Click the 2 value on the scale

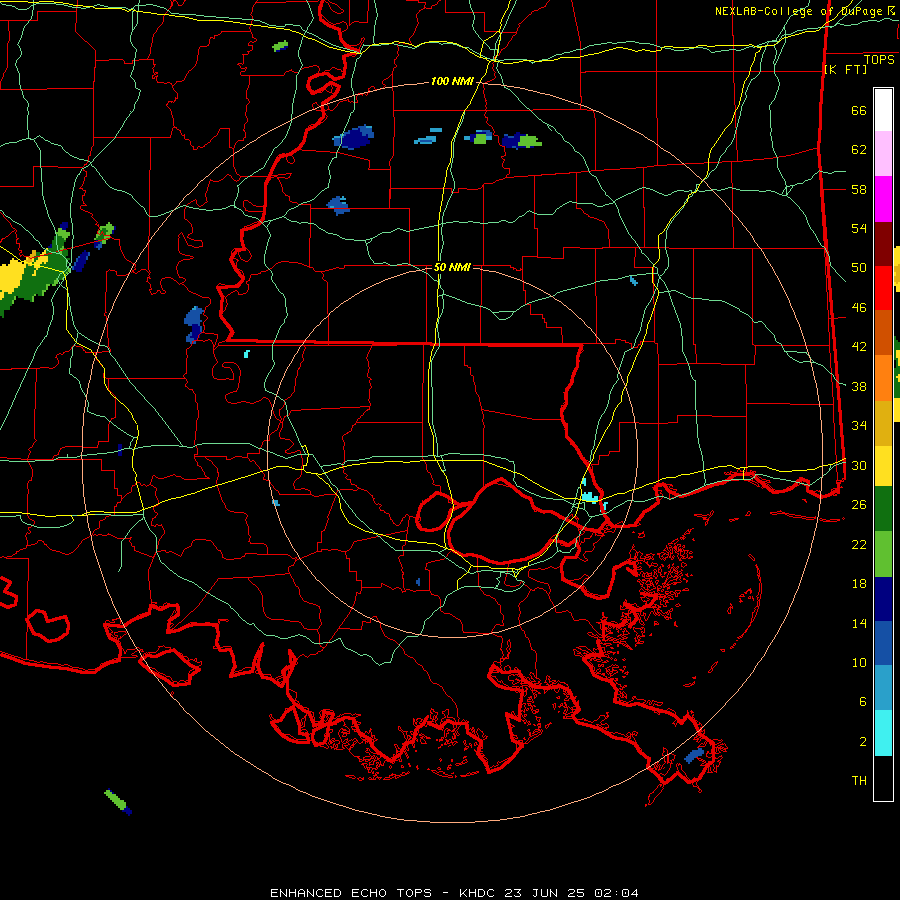coord(863,742)
